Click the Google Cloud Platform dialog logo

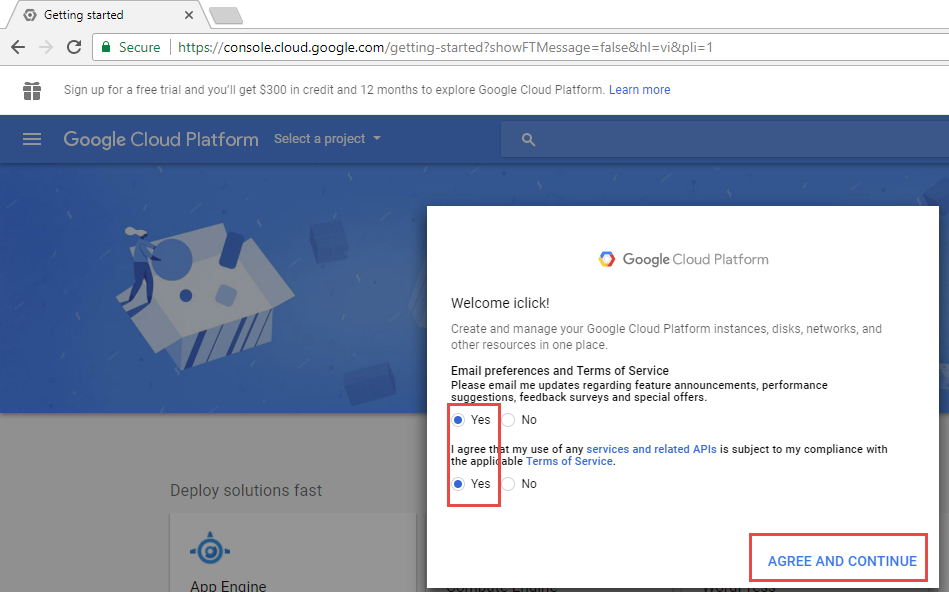click(683, 259)
